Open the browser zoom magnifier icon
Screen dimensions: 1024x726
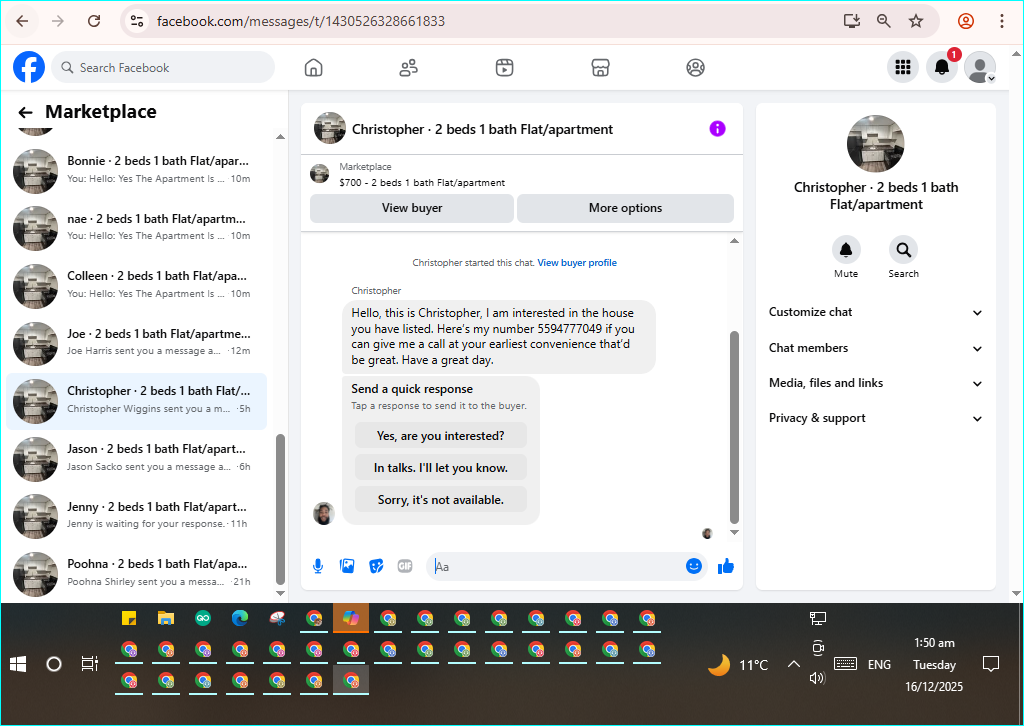[884, 21]
